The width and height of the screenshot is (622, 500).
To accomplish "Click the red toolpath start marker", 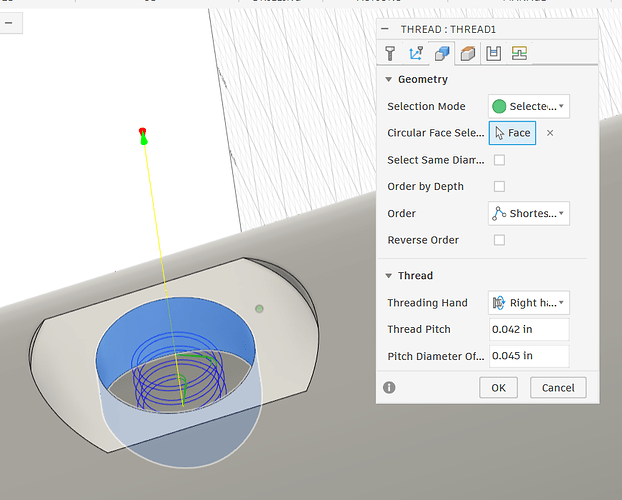I will tap(142, 131).
